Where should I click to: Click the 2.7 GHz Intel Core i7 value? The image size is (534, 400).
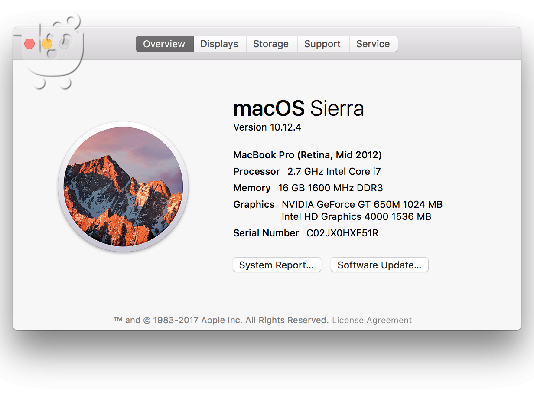[x=334, y=171]
